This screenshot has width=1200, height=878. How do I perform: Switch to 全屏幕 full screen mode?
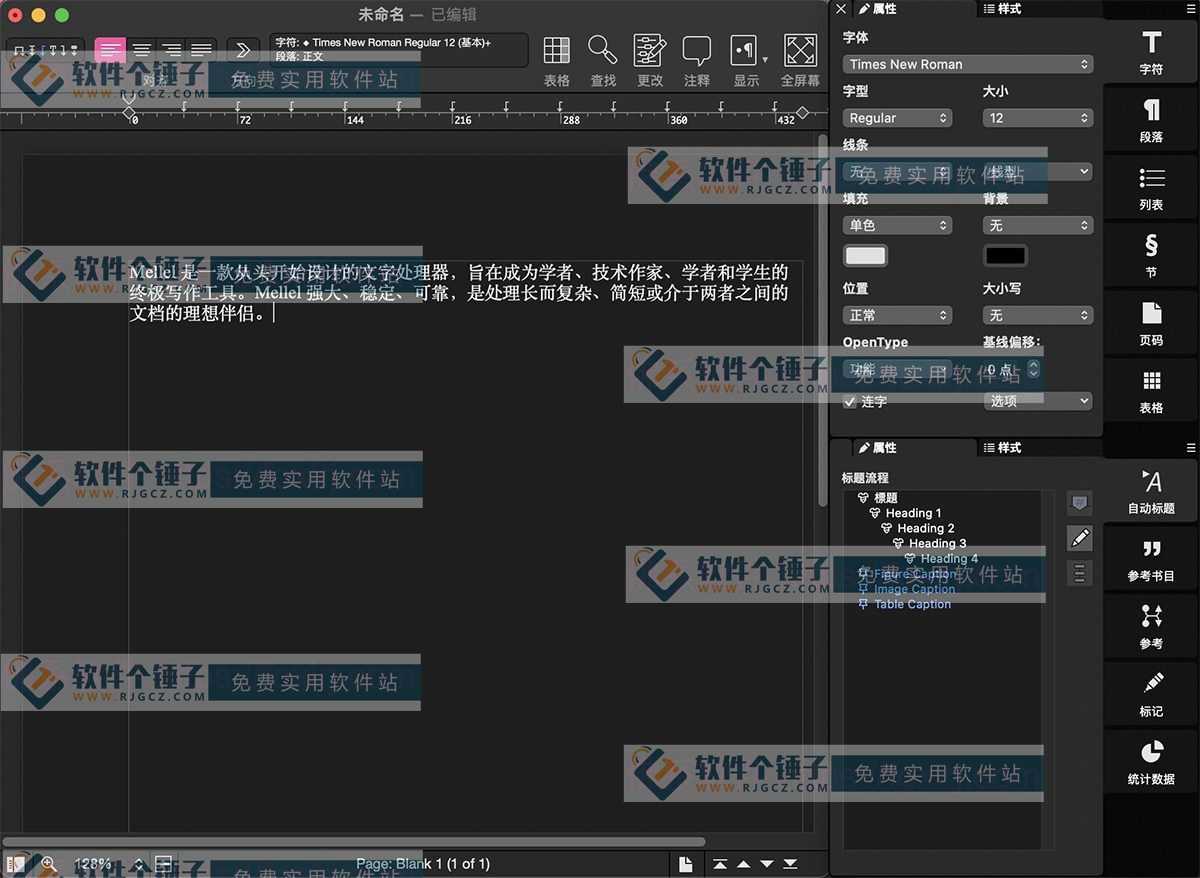pos(800,60)
